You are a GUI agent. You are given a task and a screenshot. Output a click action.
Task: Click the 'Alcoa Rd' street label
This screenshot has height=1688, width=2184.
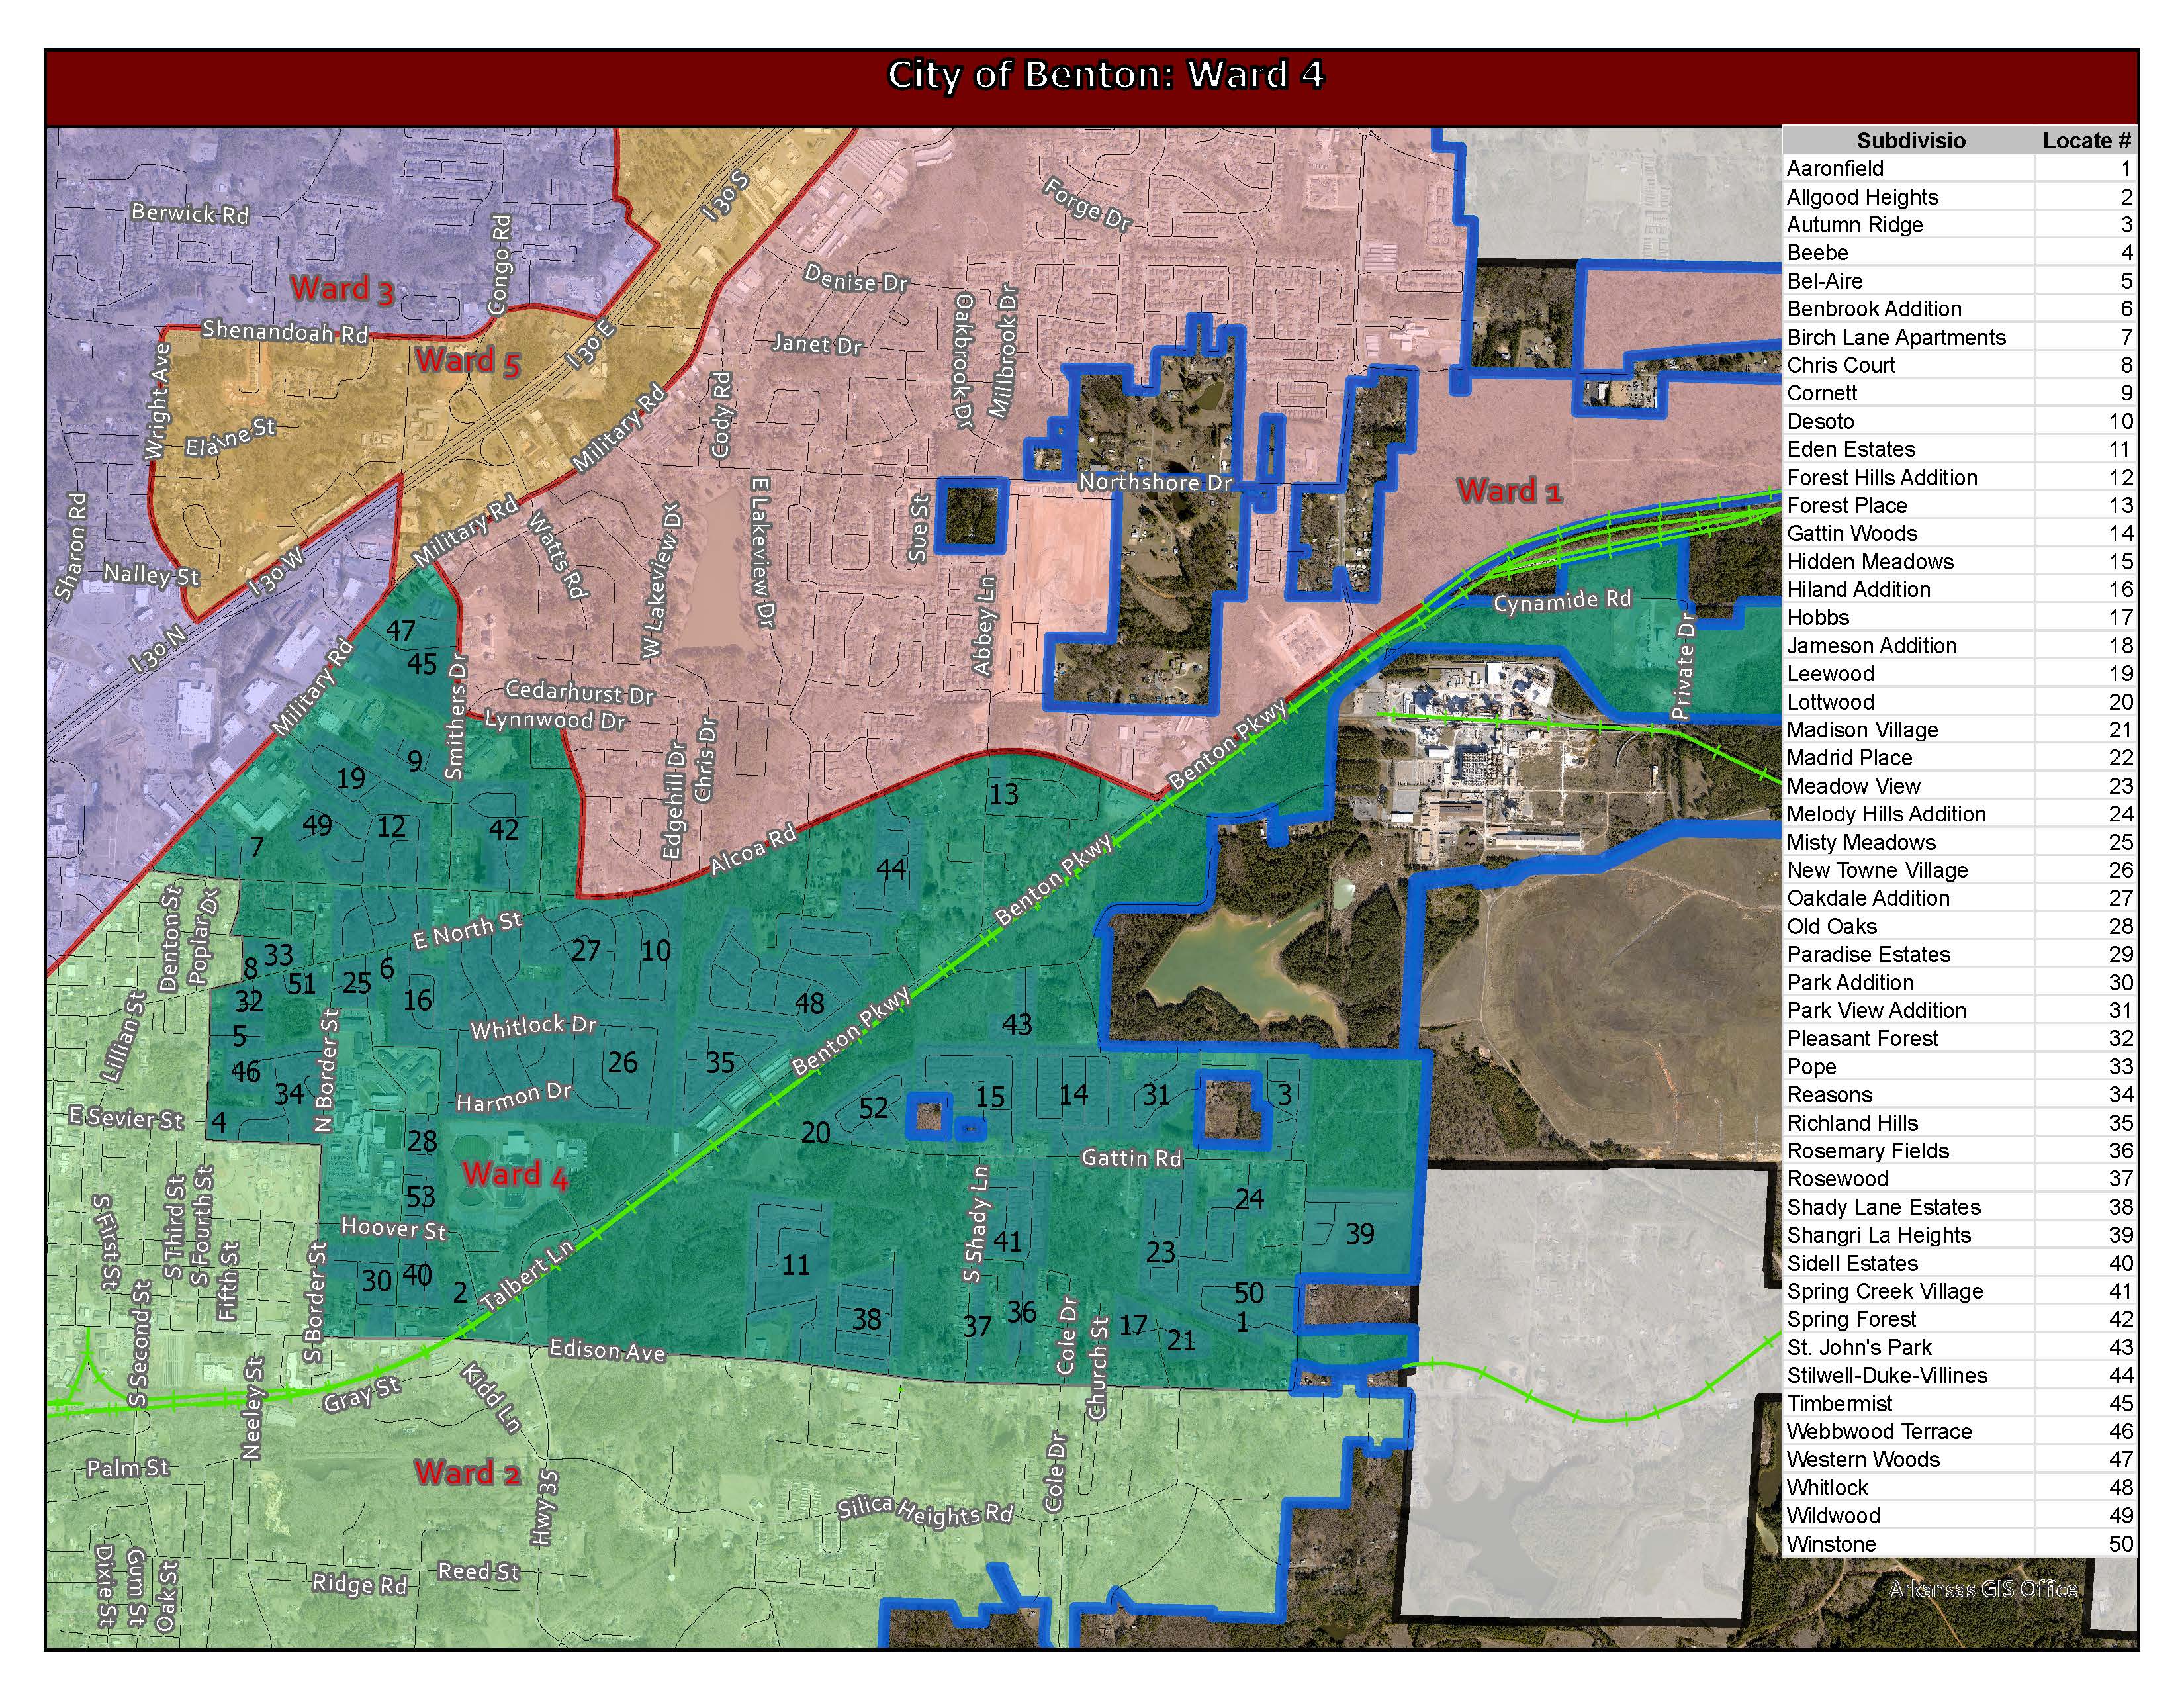point(753,849)
